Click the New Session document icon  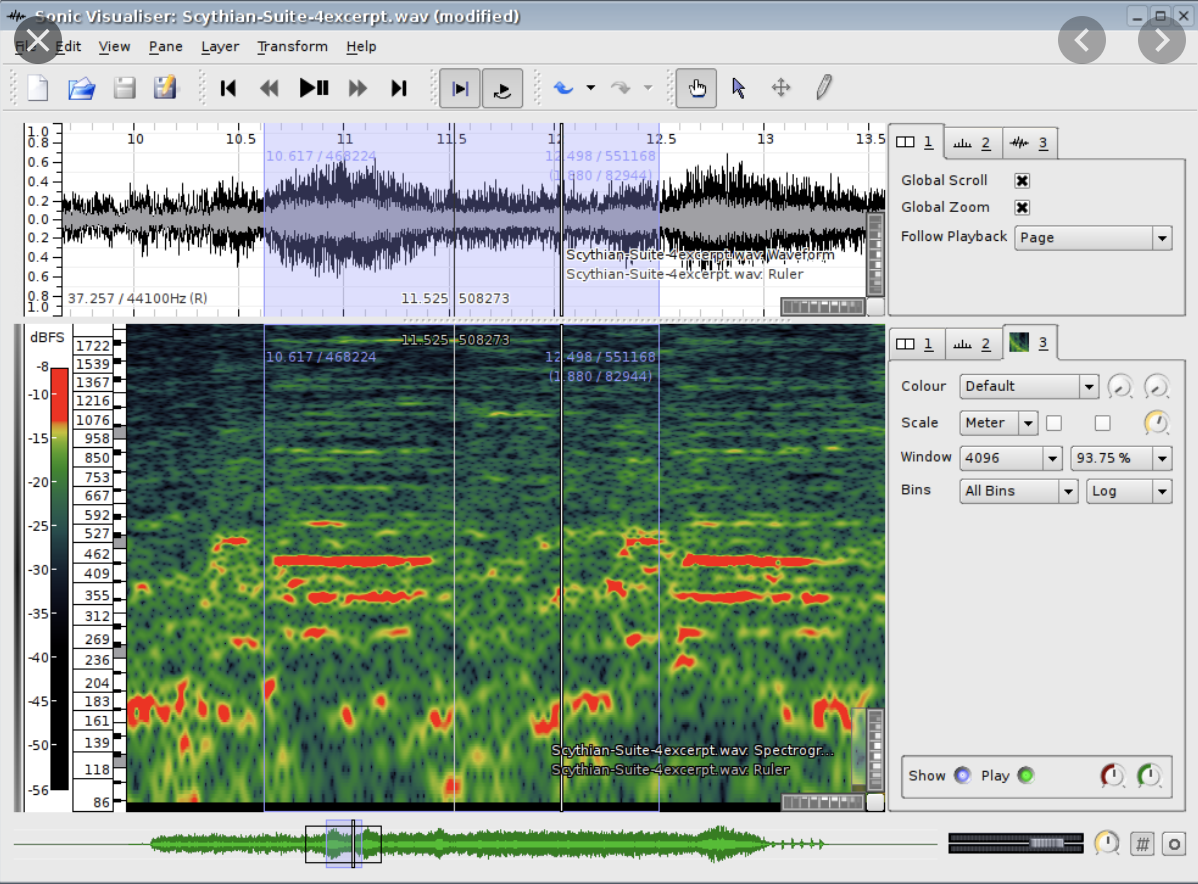click(38, 88)
